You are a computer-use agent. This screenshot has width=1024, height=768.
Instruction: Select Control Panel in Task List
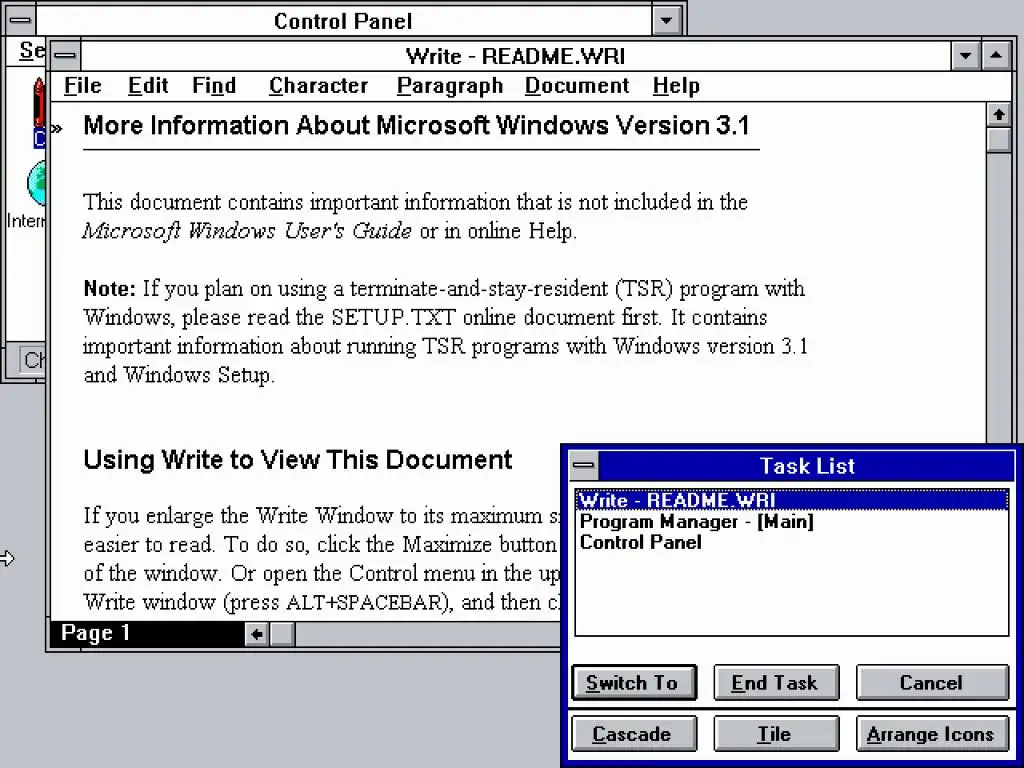[x=792, y=542]
